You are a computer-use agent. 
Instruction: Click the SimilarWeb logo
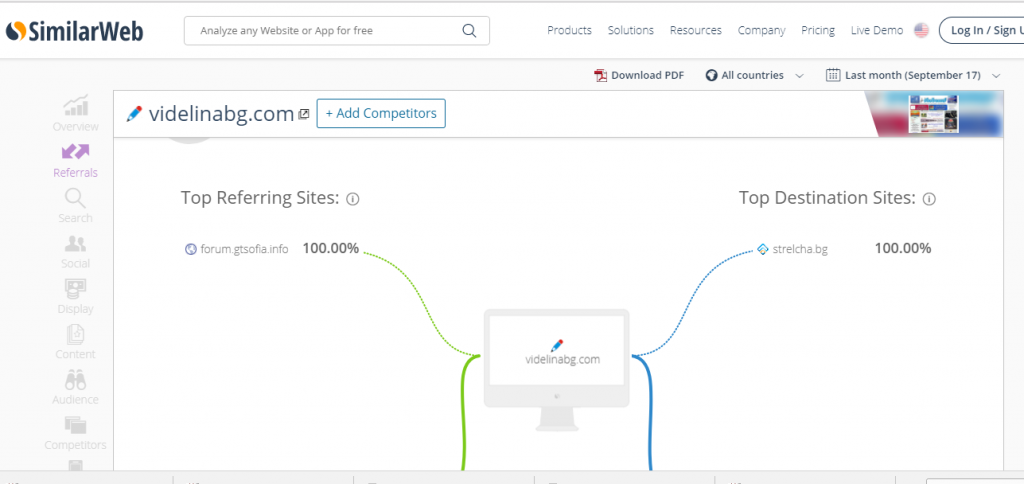point(74,31)
